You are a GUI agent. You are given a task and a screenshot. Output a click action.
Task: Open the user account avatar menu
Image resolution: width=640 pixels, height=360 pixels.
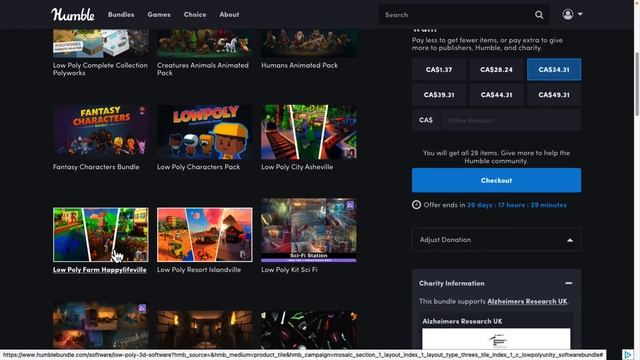pos(568,14)
